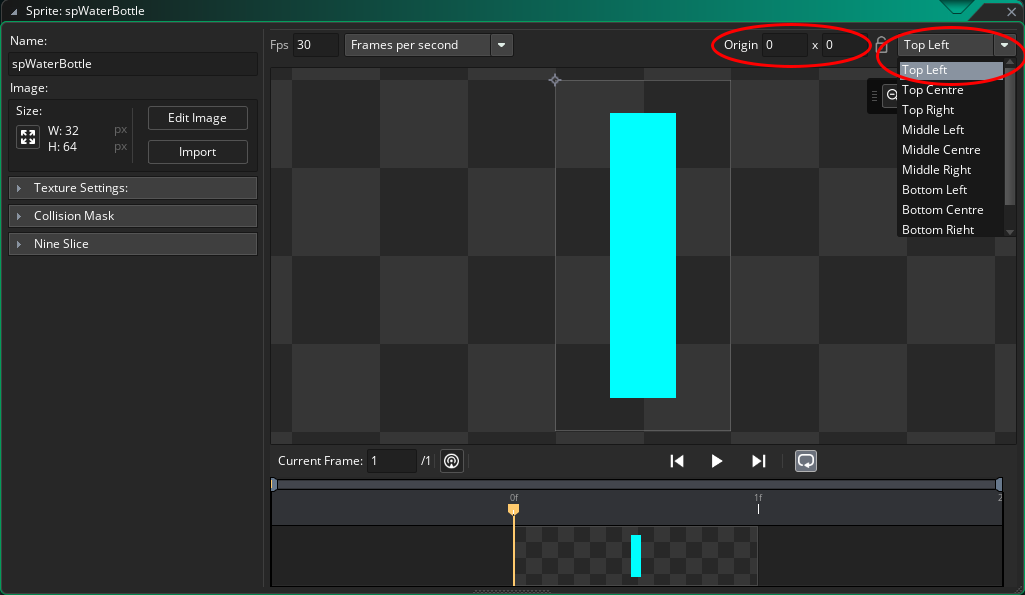The height and width of the screenshot is (595, 1025).
Task: Click the orange timeline playhead handle
Action: tap(514, 510)
